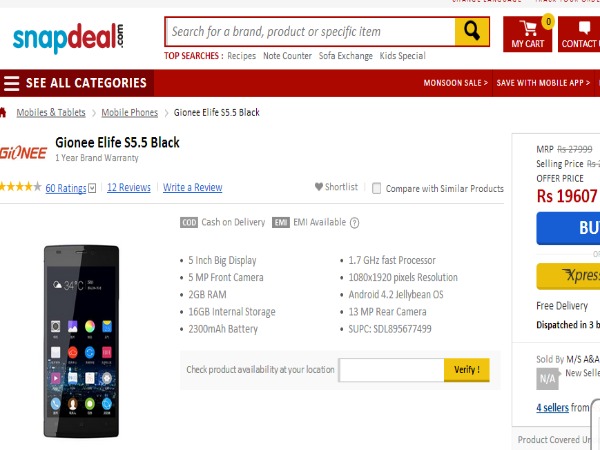Click the home icon in breadcrumb

coord(3,112)
